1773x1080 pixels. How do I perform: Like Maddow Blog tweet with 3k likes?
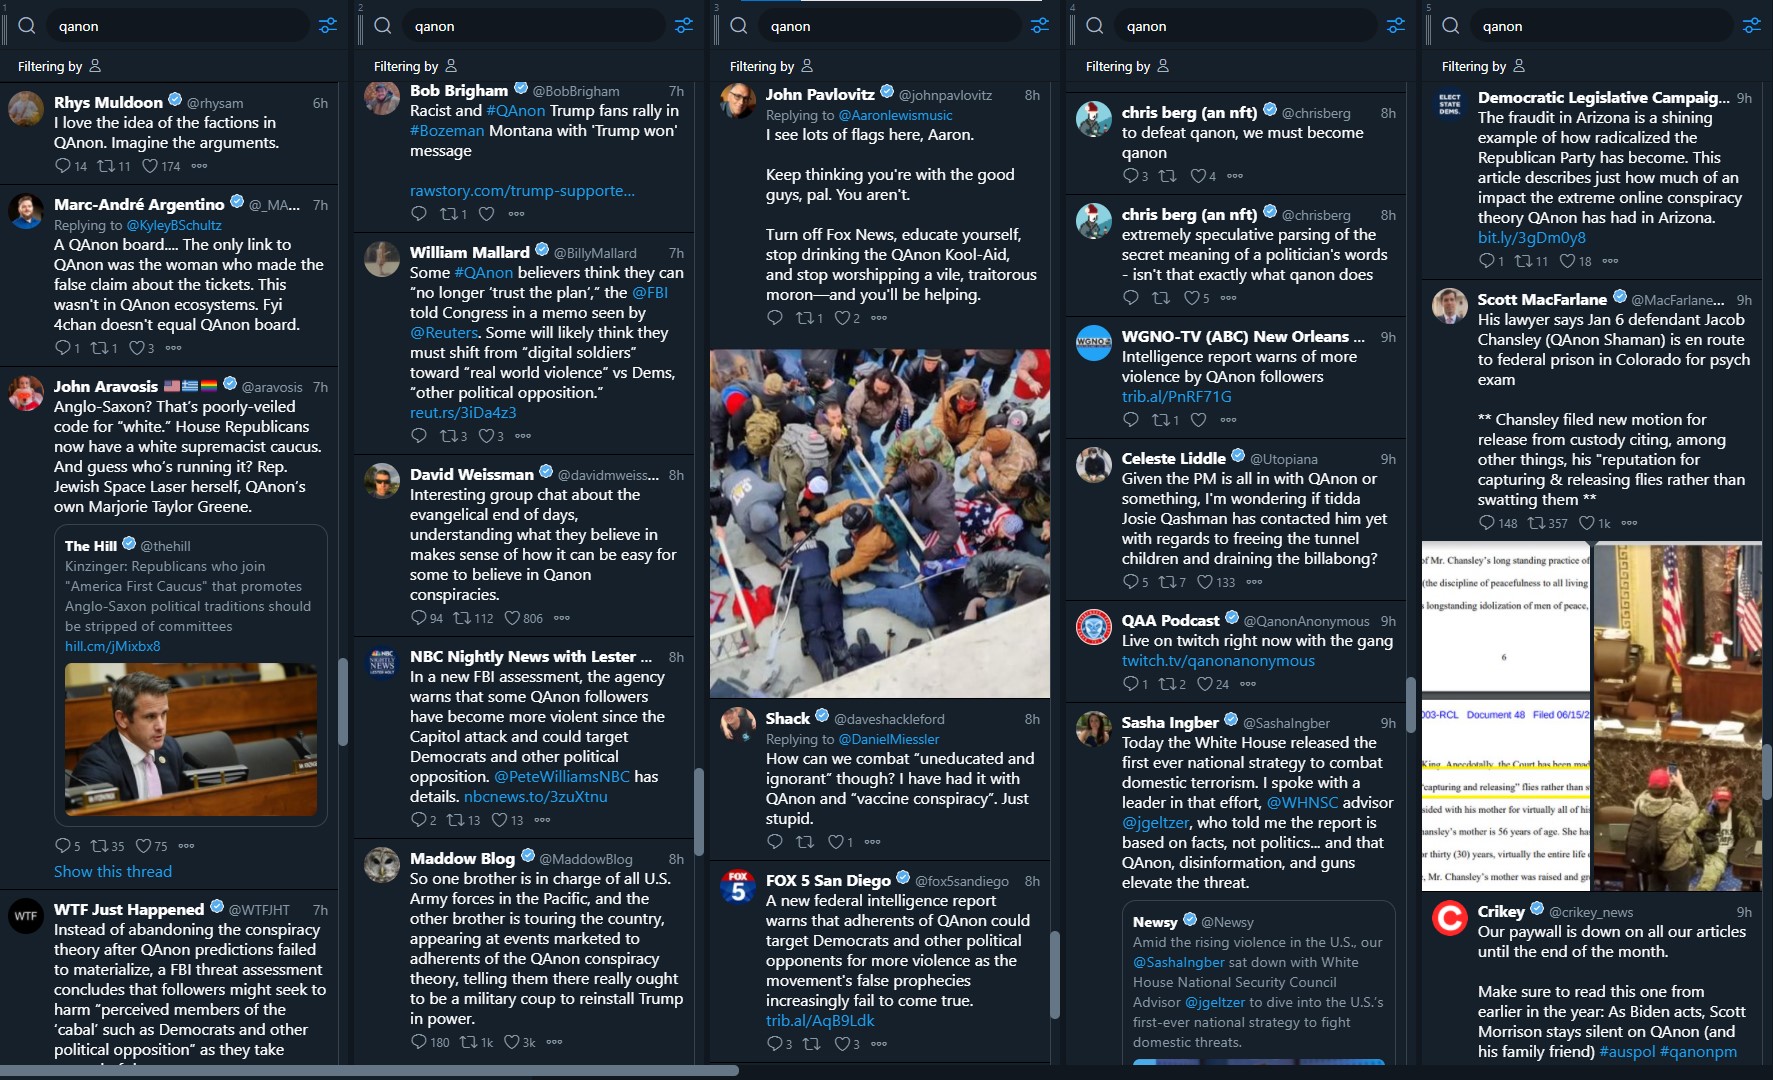[512, 1042]
